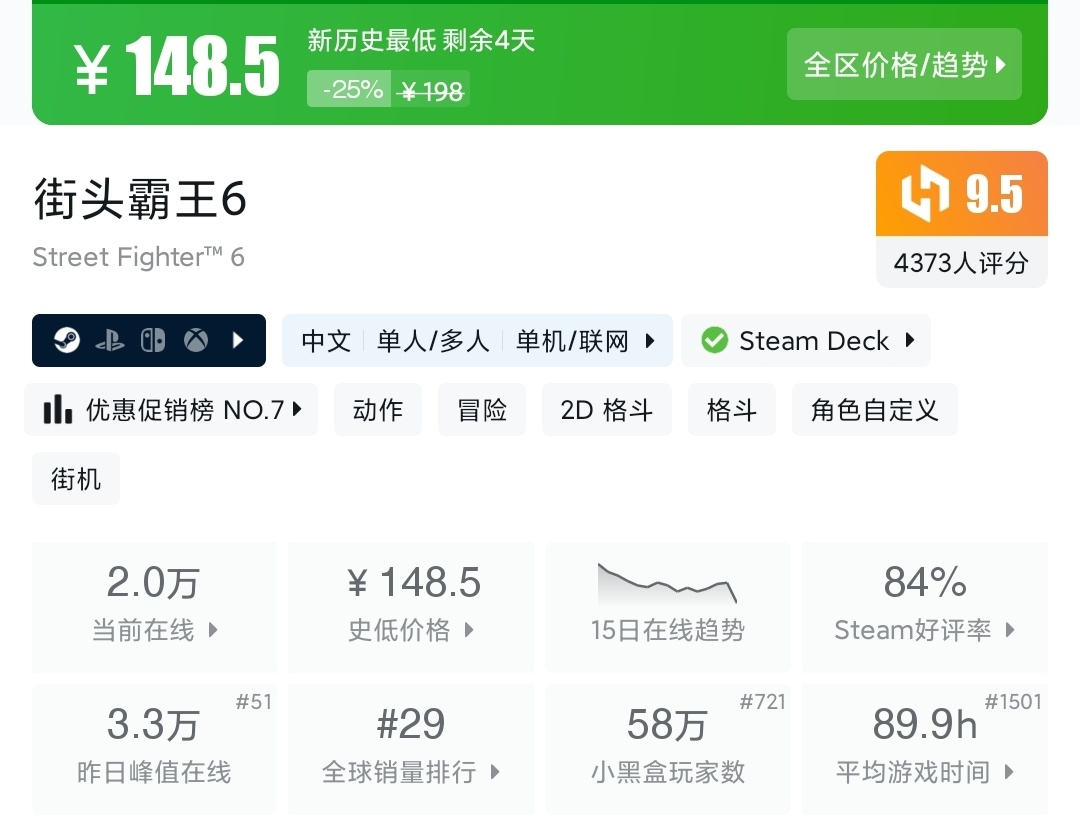Select the 2D 格斗 tag
Screen dimensions: 1080x825
click(x=607, y=410)
